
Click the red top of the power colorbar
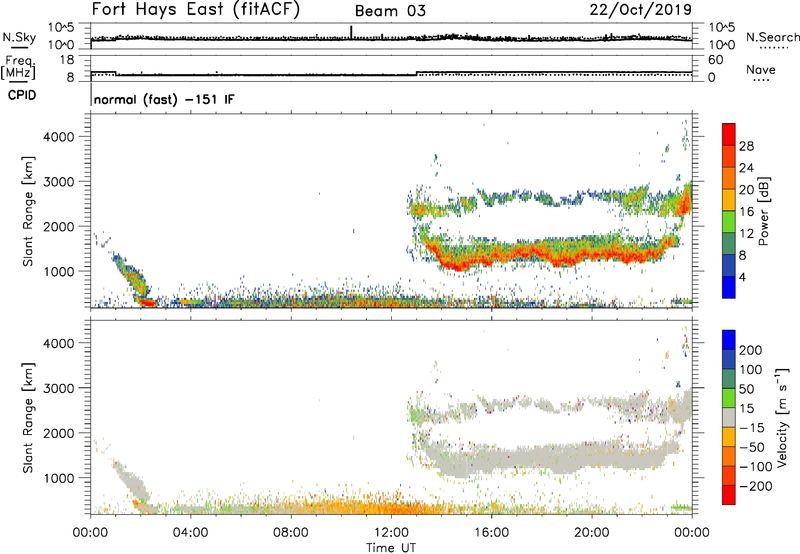(729, 134)
